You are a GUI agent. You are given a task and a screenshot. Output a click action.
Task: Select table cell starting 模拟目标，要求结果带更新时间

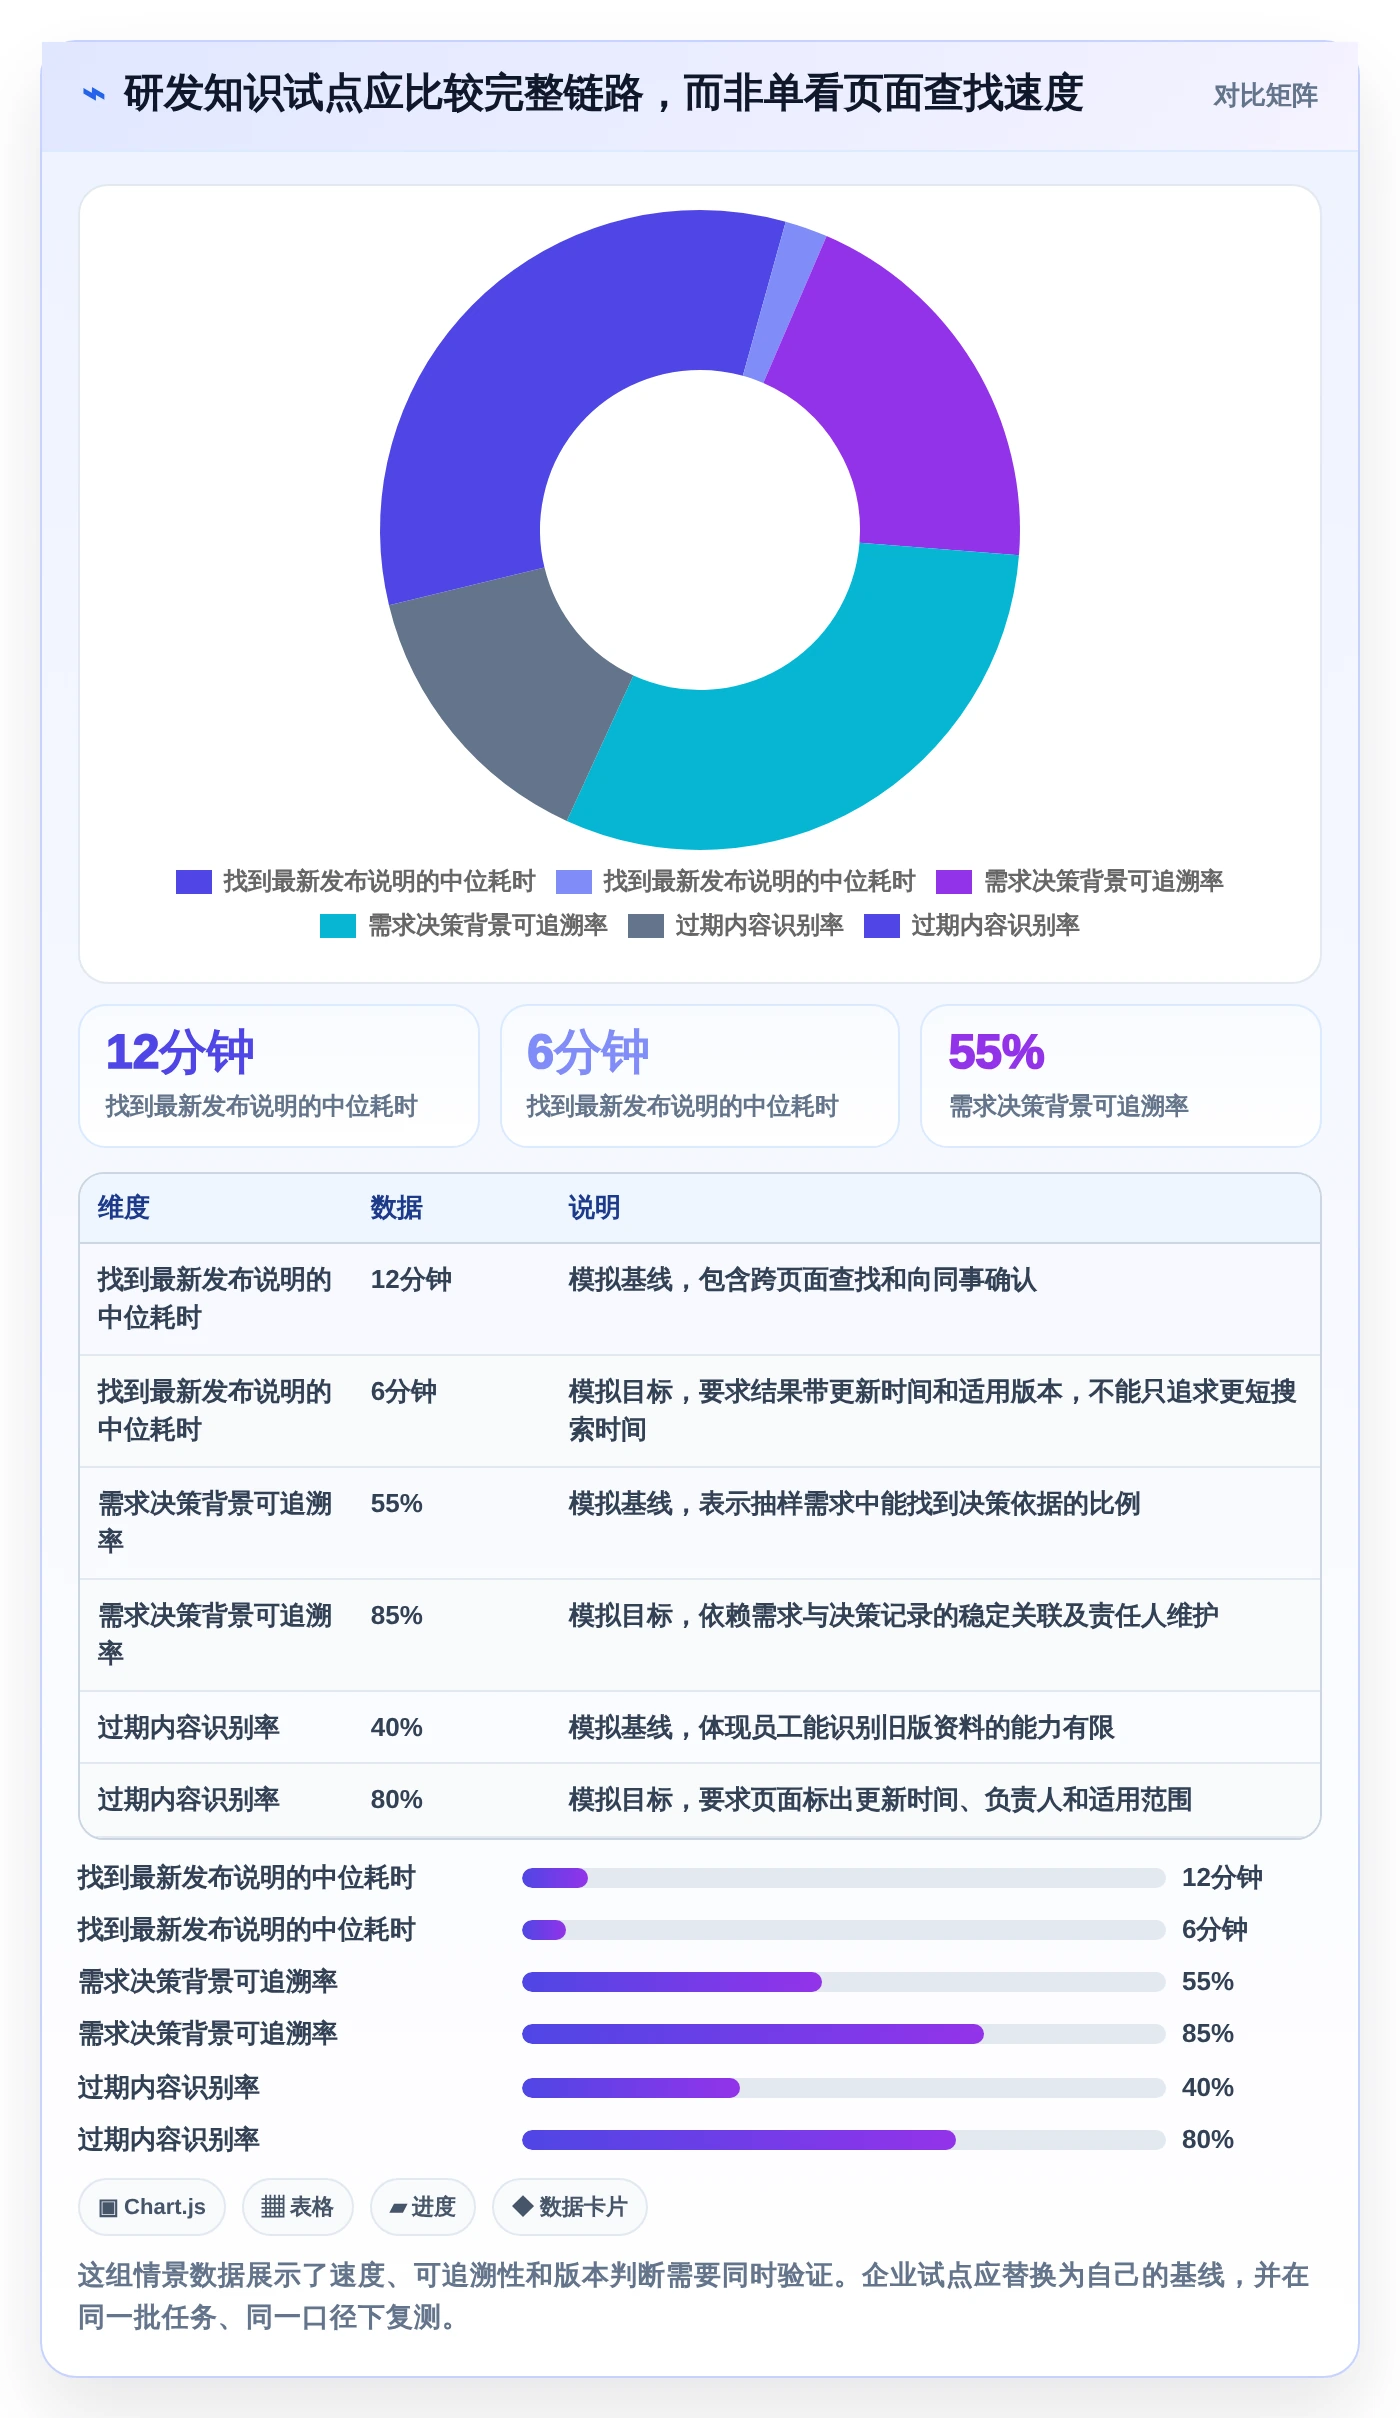coord(933,1411)
